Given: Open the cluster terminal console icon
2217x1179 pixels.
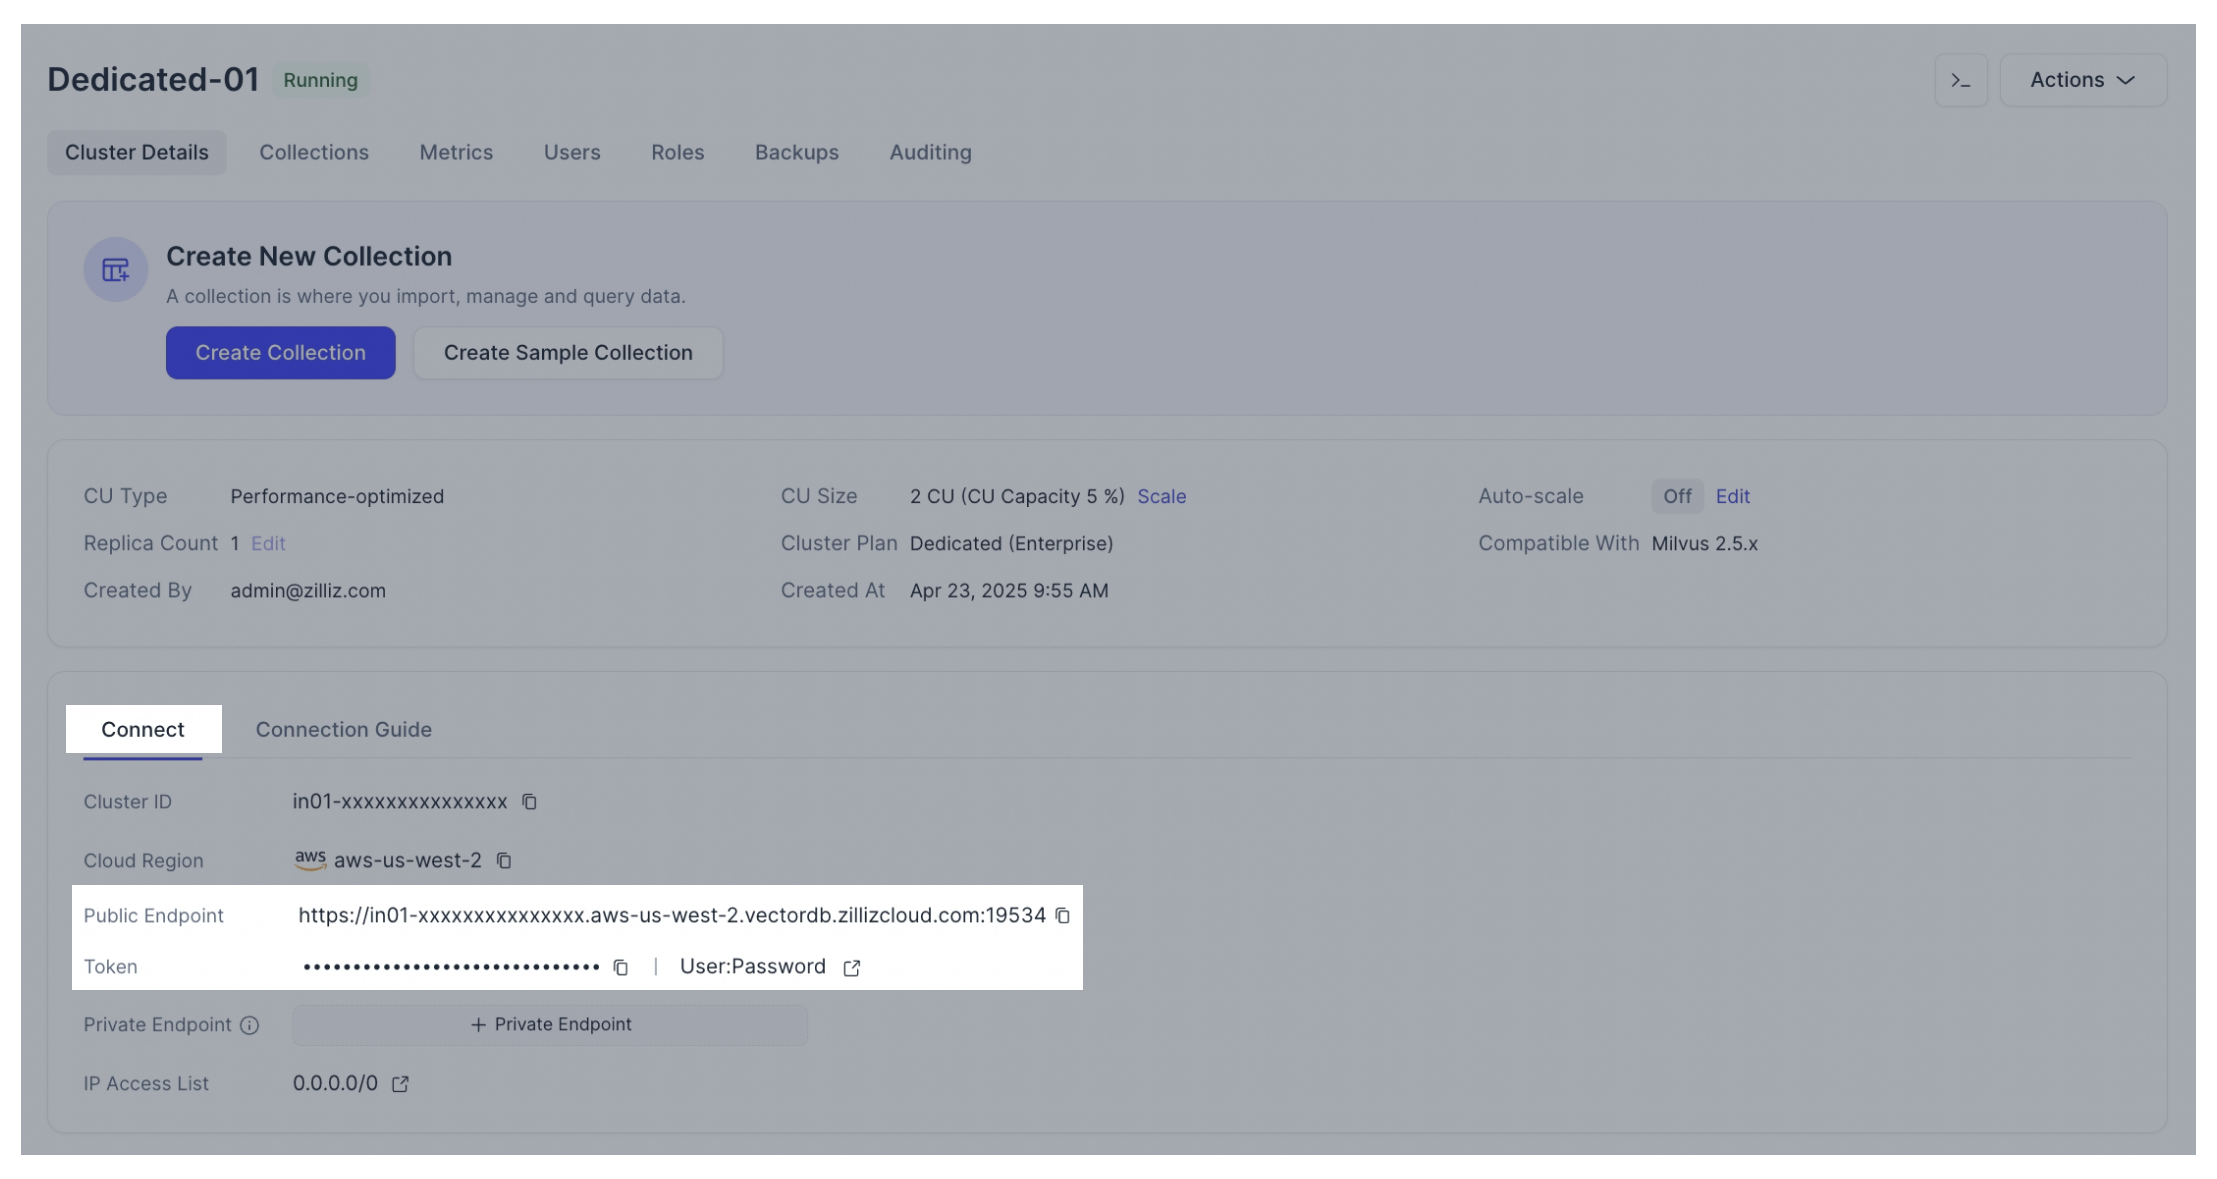Looking at the screenshot, I should [1960, 80].
